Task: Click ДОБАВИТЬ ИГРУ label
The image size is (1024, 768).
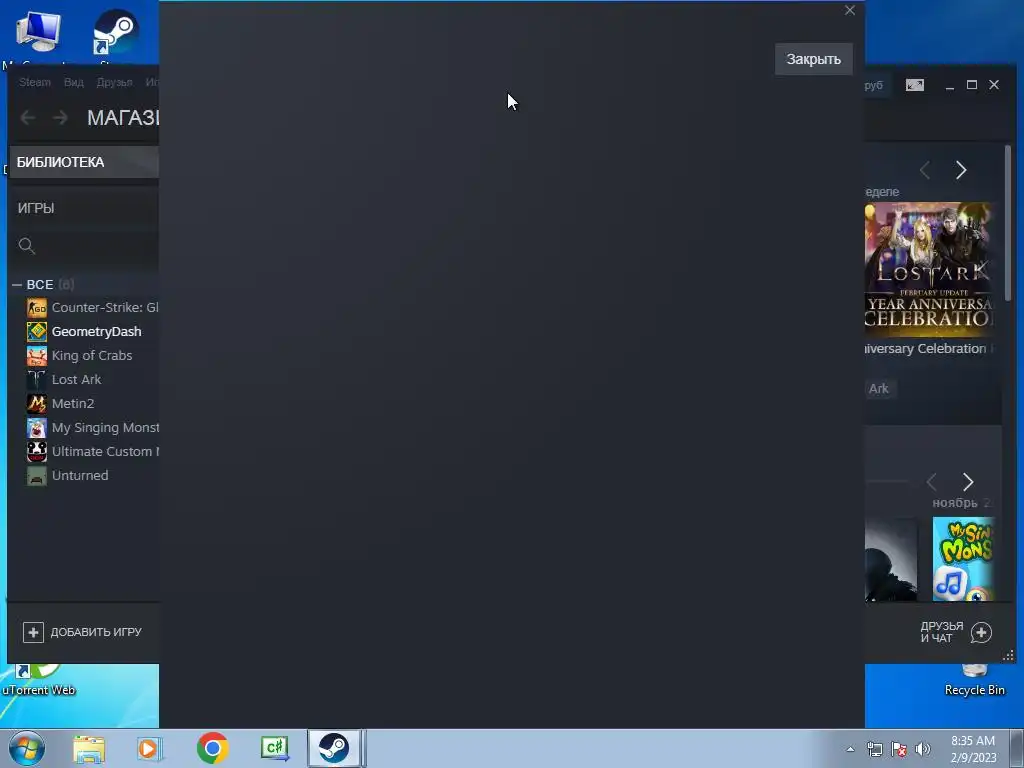Action: pyautogui.click(x=96, y=632)
